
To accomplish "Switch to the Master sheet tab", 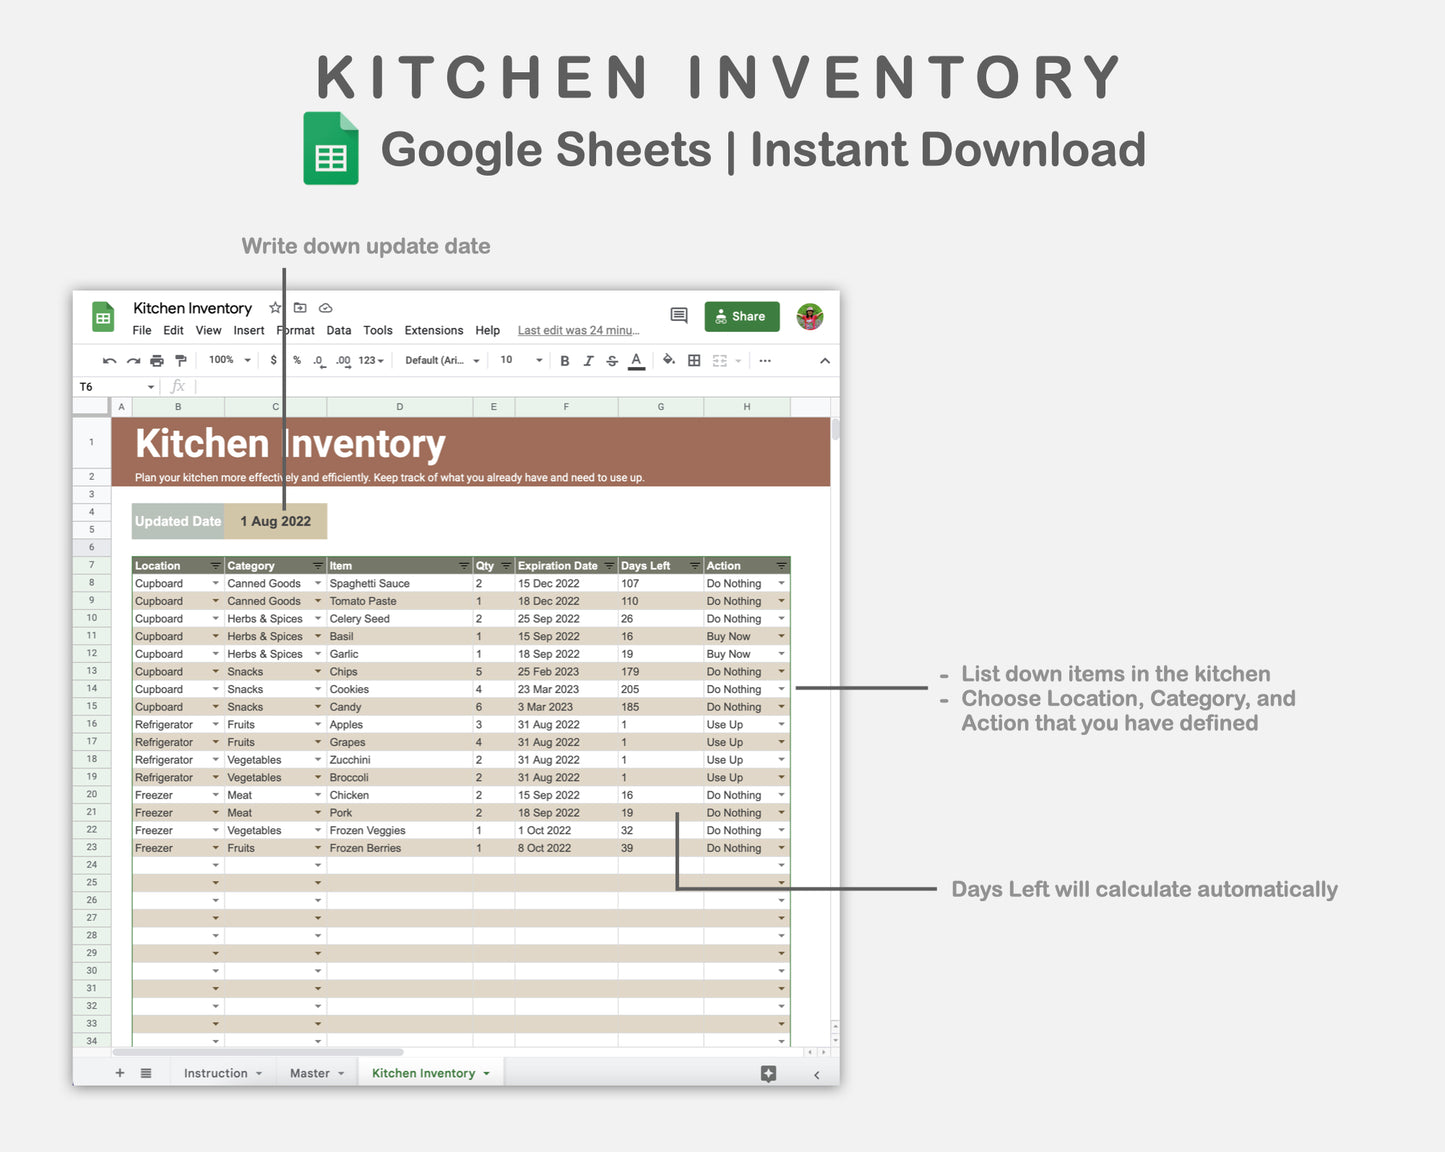I will click(x=311, y=1072).
